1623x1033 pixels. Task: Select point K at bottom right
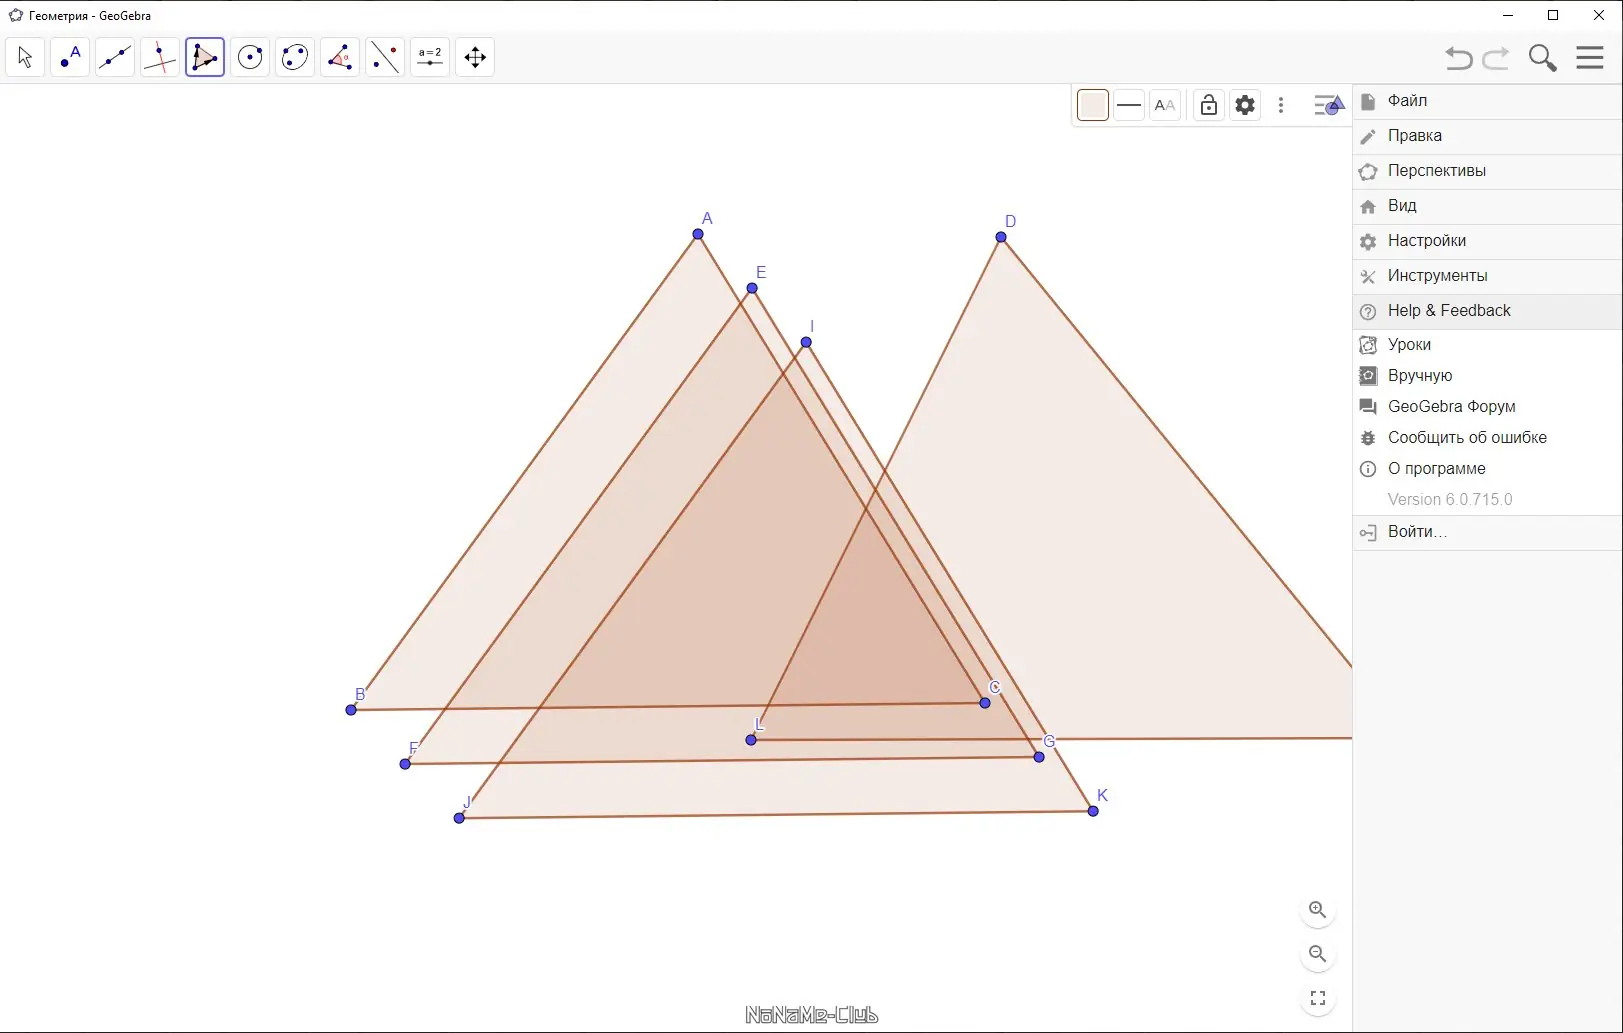(1093, 811)
